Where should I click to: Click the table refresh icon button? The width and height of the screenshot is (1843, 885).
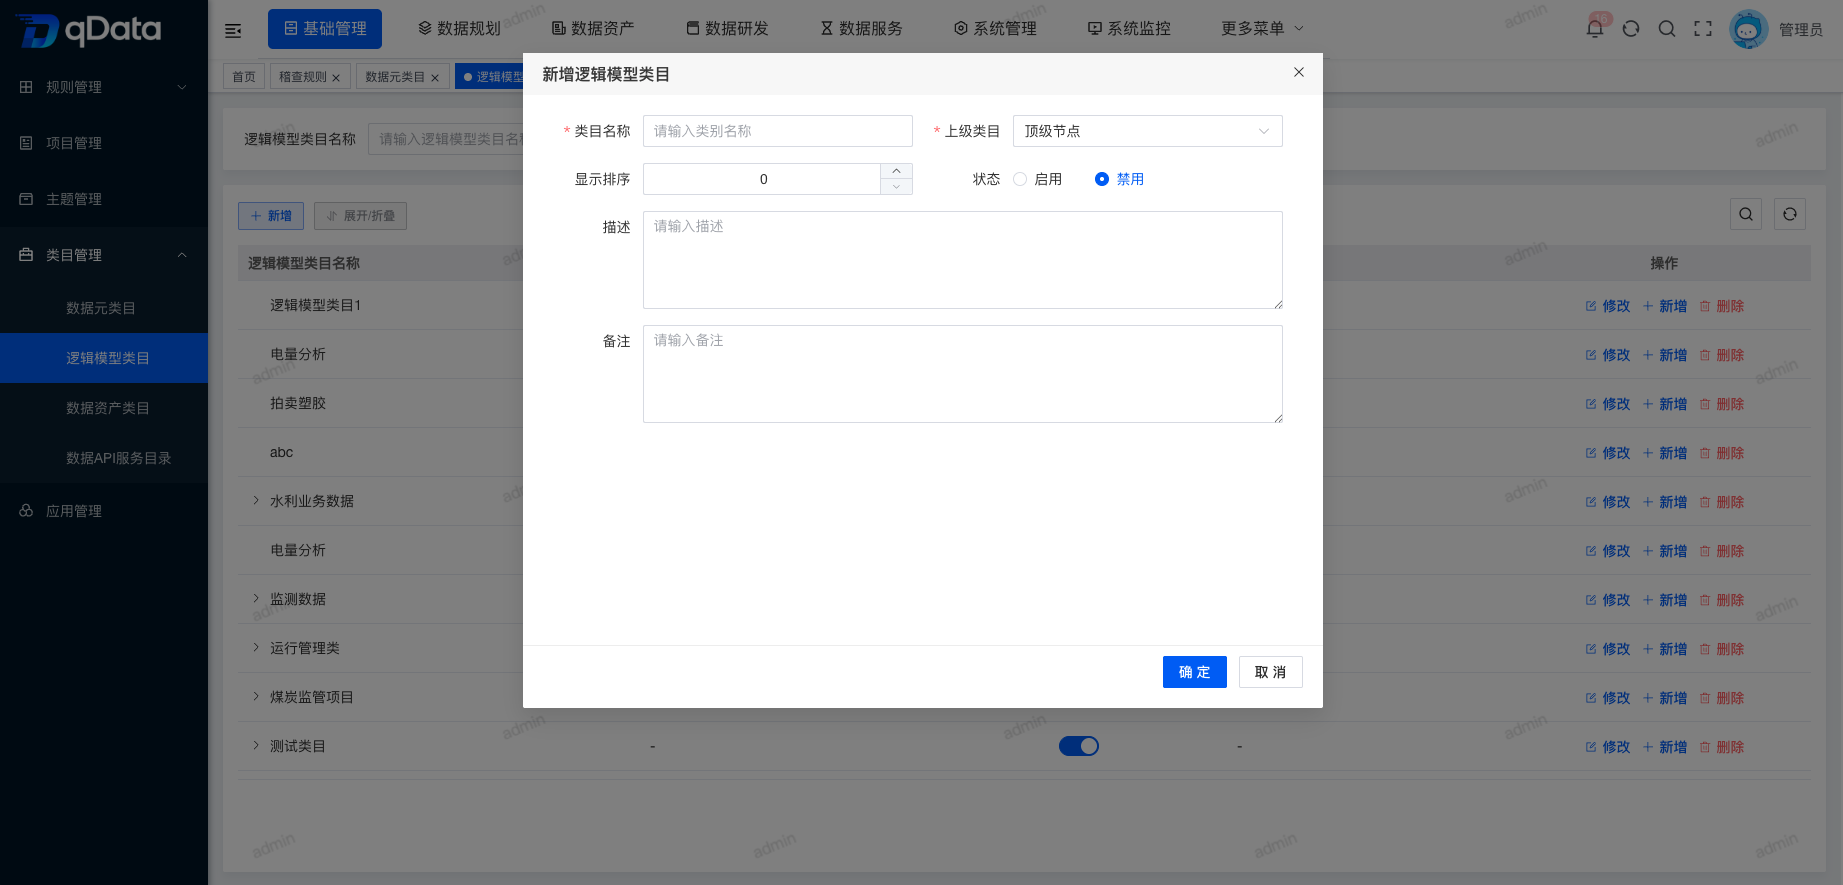click(x=1790, y=214)
